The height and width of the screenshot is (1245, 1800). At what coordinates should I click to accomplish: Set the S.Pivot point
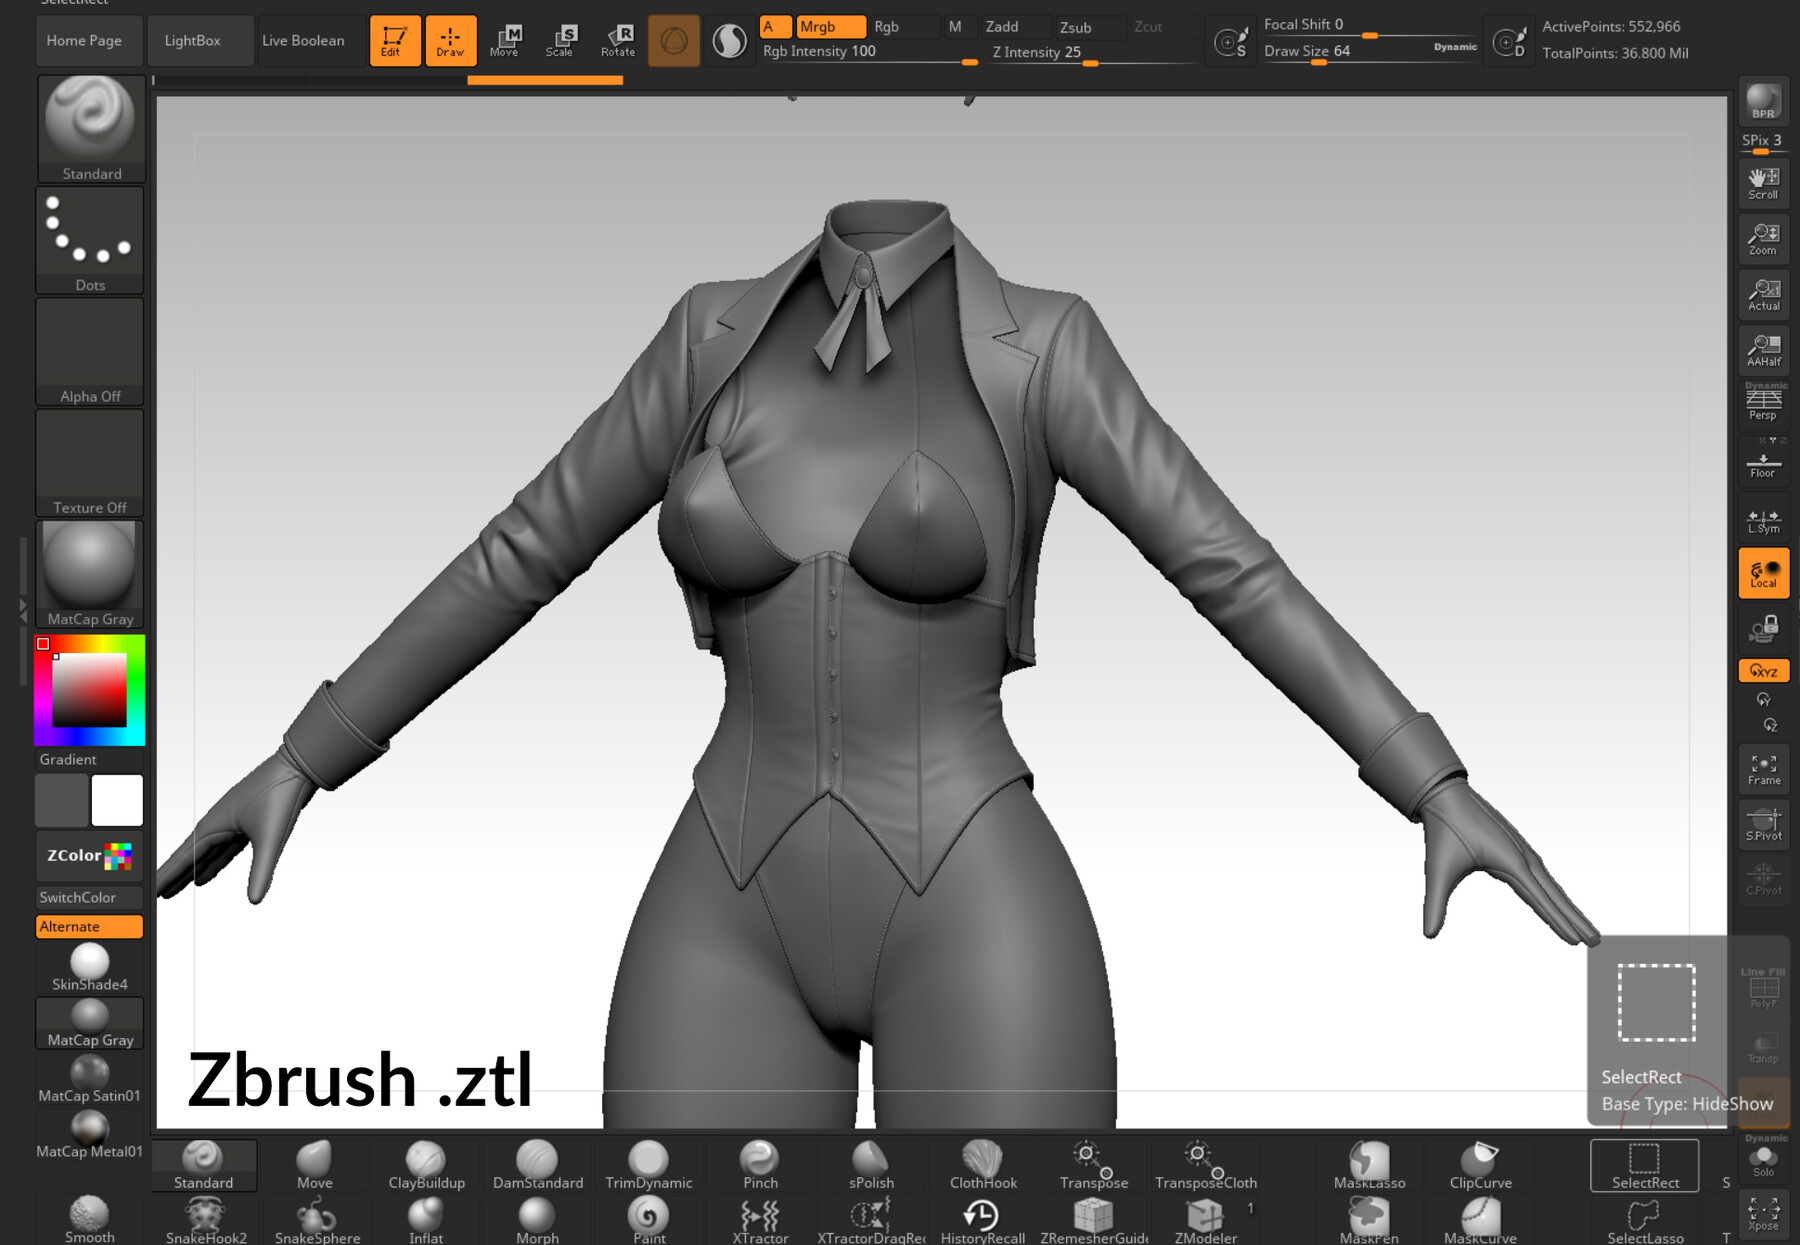[1763, 824]
